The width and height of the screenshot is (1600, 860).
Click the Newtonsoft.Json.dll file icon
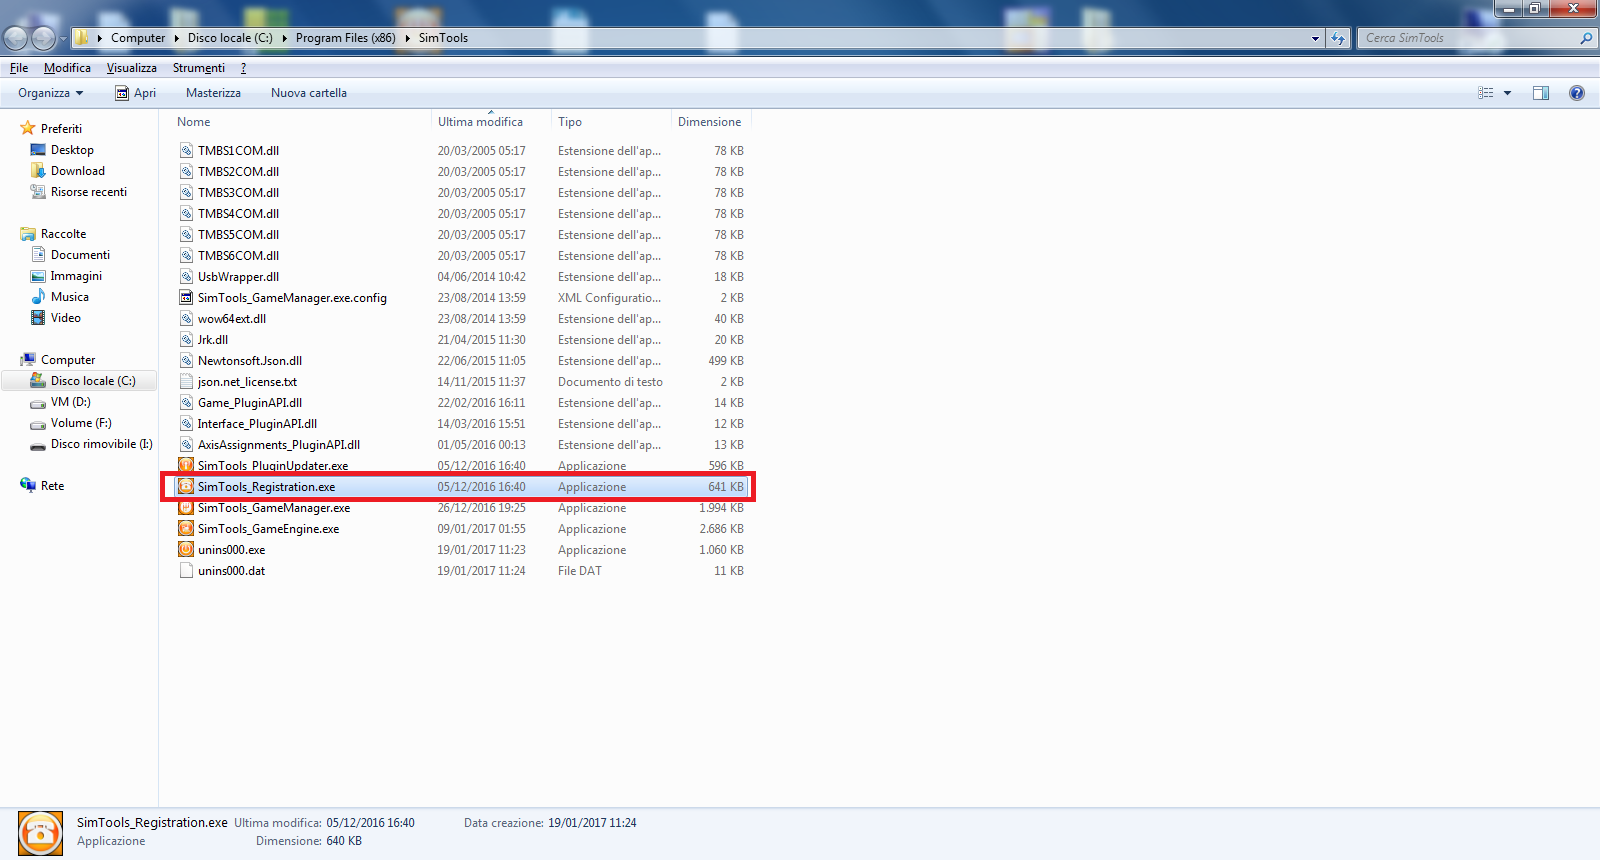186,361
